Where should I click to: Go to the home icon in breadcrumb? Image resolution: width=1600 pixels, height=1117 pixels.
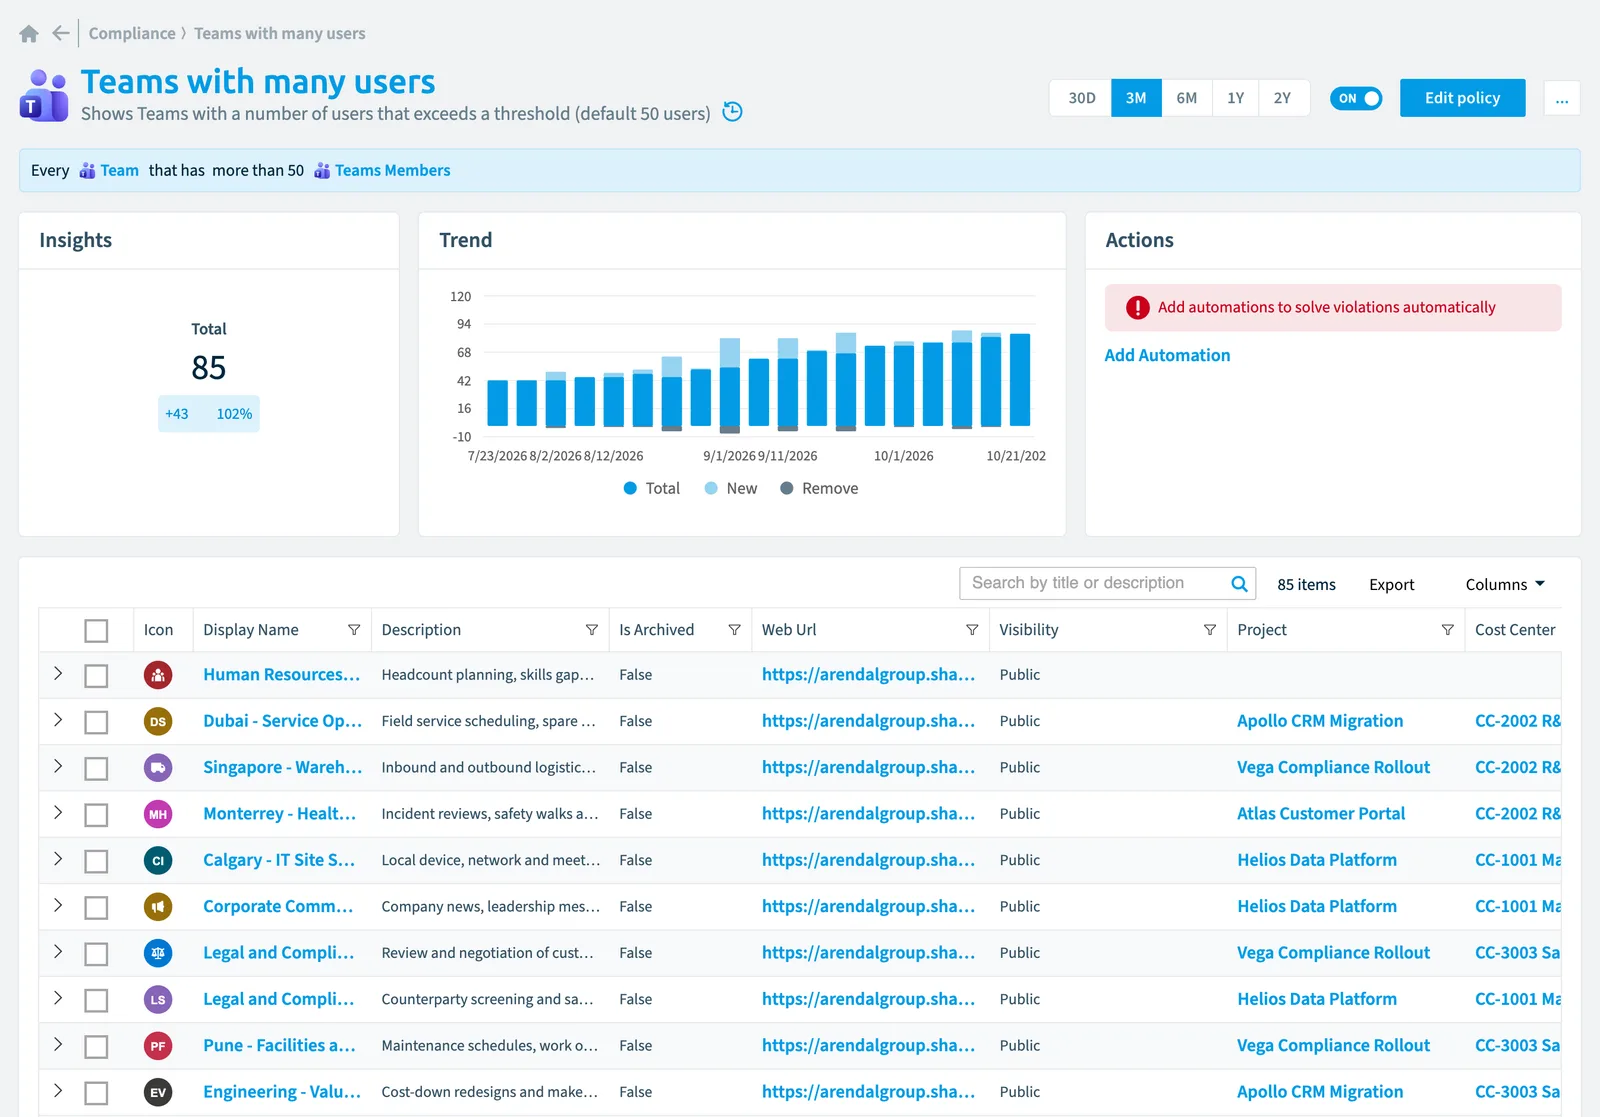click(x=29, y=34)
